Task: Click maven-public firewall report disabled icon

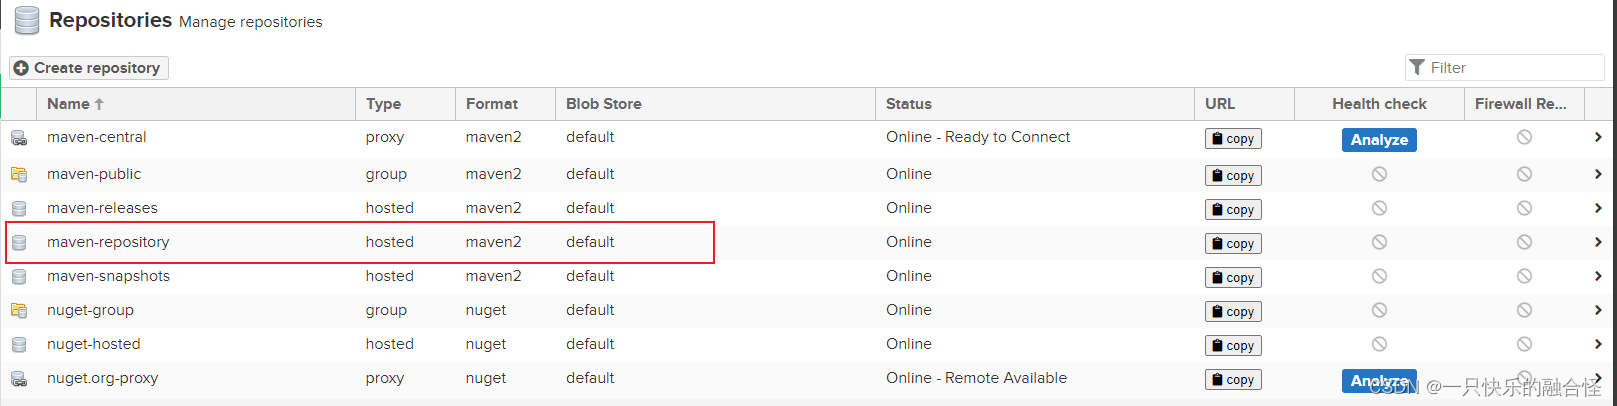Action: pyautogui.click(x=1524, y=174)
